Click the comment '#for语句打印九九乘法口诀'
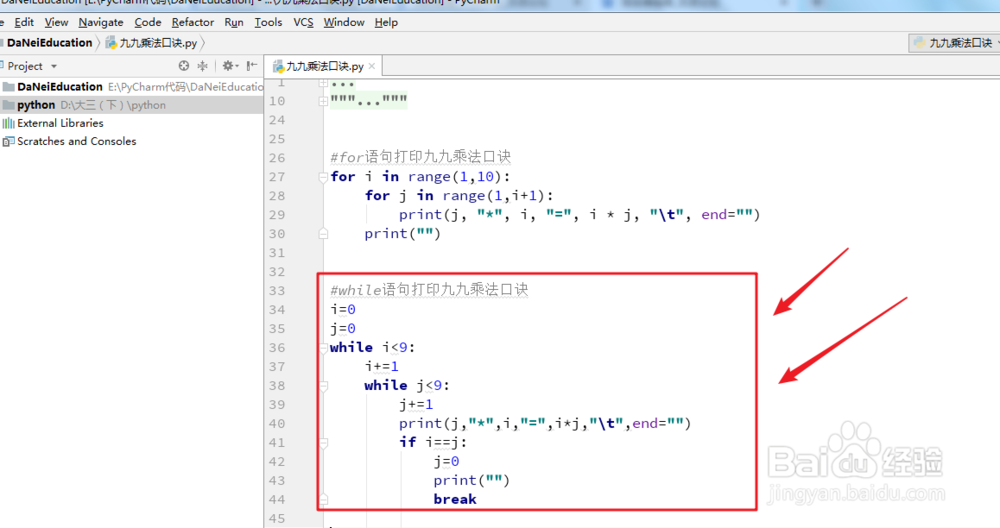This screenshot has height=528, width=1000. pyautogui.click(x=421, y=157)
